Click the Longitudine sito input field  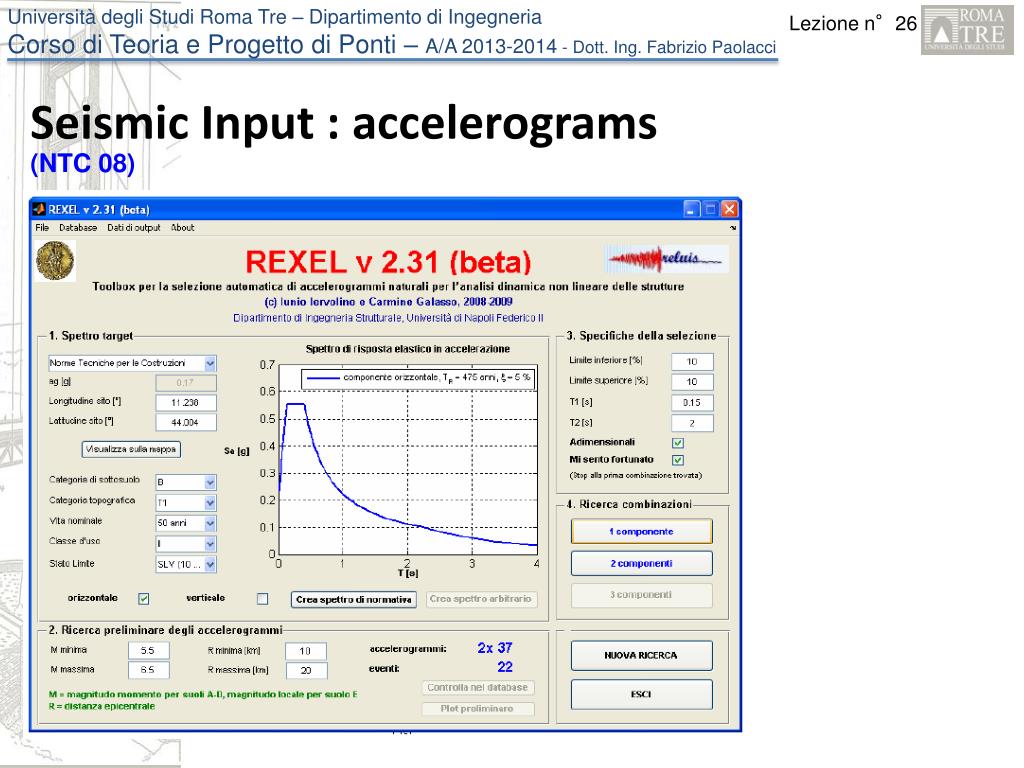(186, 402)
